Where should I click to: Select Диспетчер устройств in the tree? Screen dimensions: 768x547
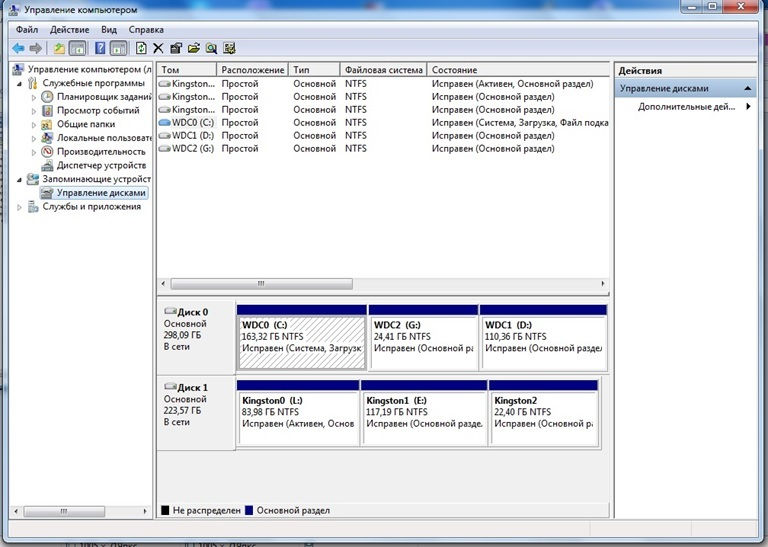101,165
